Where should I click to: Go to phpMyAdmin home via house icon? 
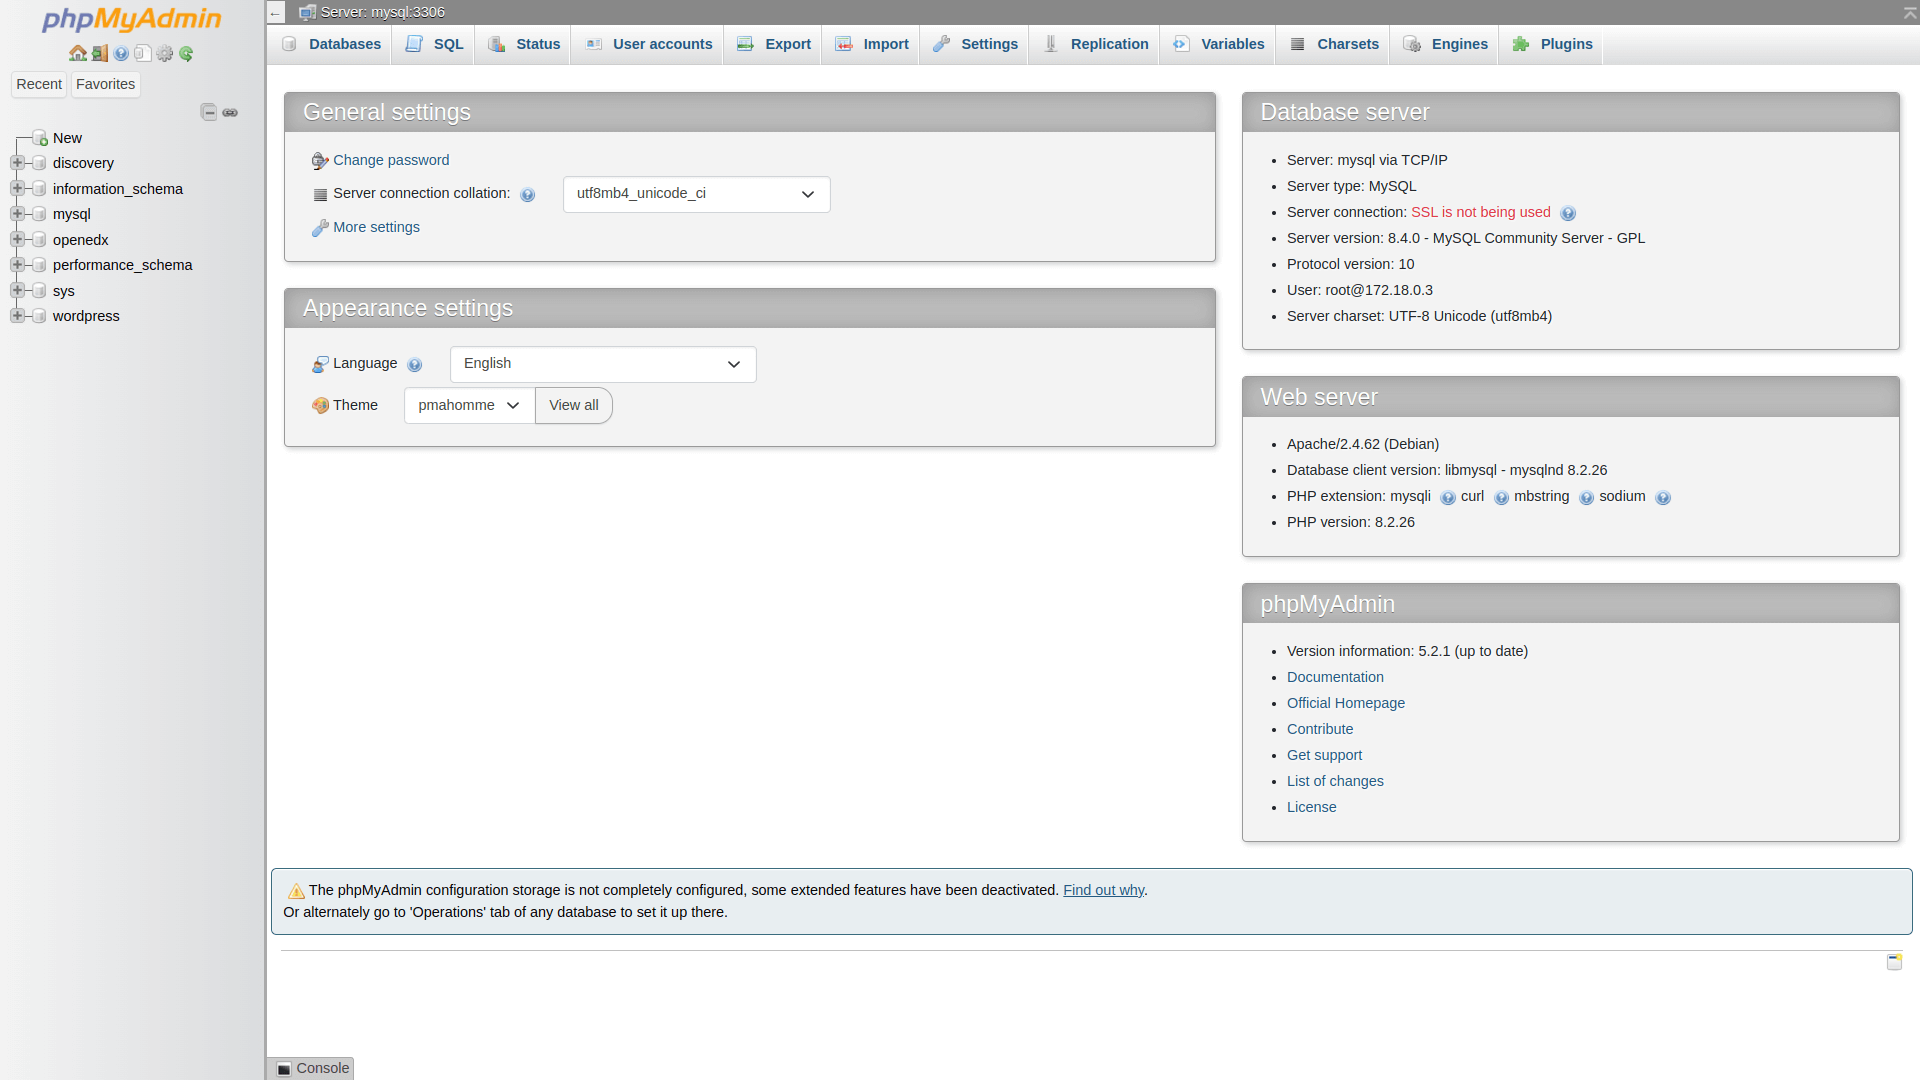click(x=77, y=53)
